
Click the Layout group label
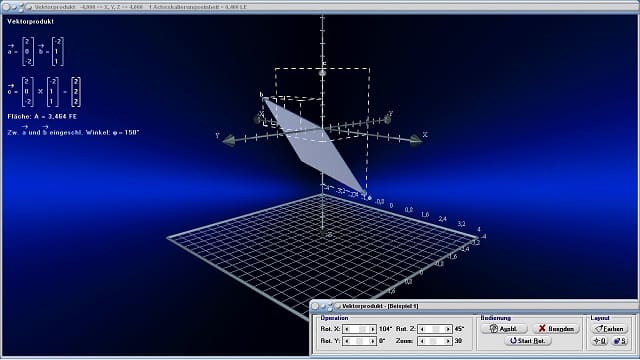600,318
